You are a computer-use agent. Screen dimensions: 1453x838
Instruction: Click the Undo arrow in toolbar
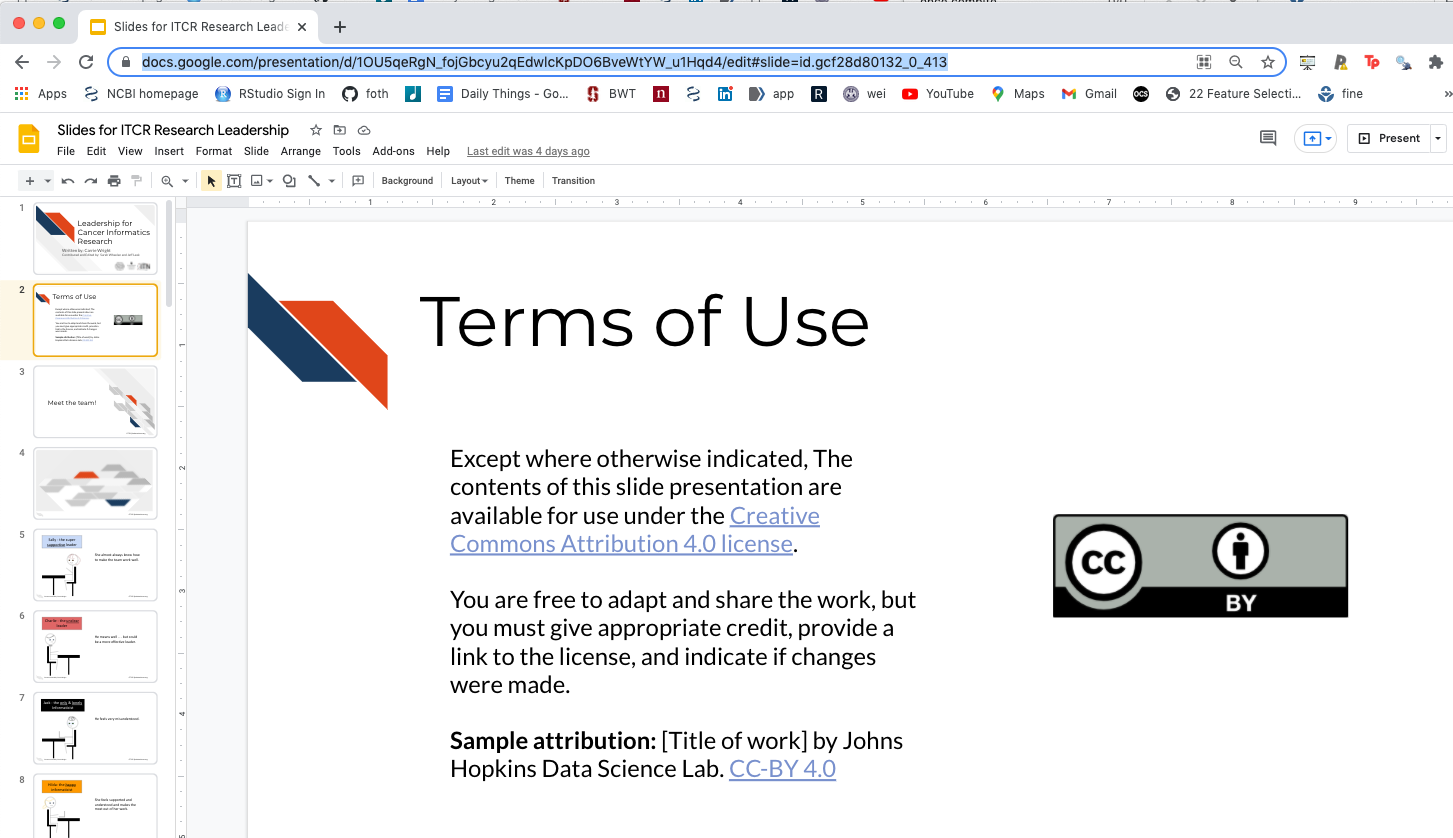(x=68, y=181)
